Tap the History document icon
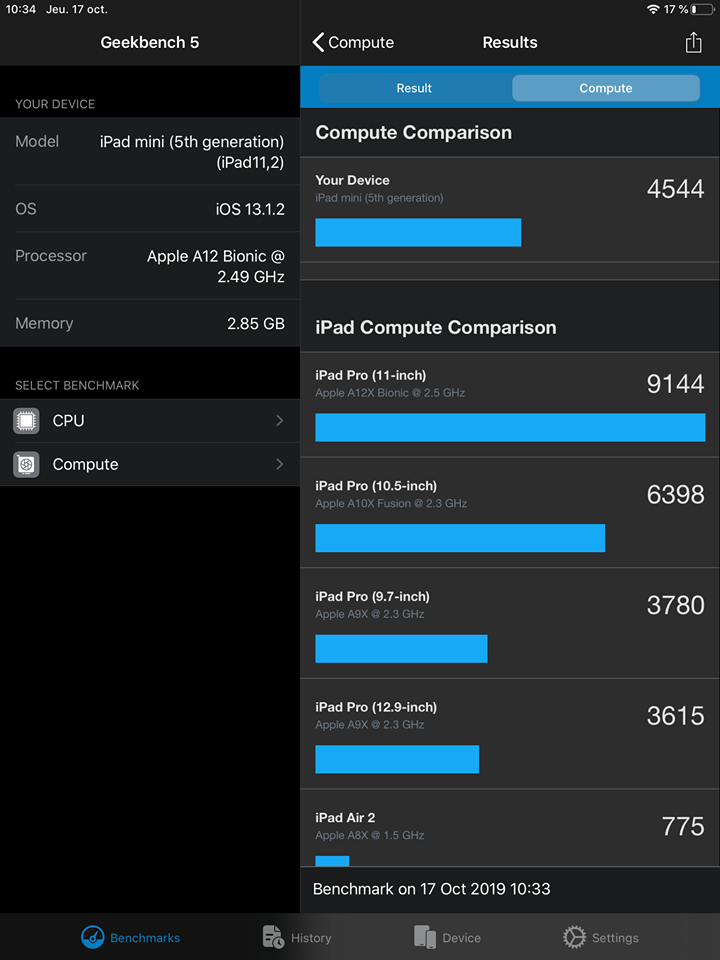720x960 pixels. coord(273,937)
